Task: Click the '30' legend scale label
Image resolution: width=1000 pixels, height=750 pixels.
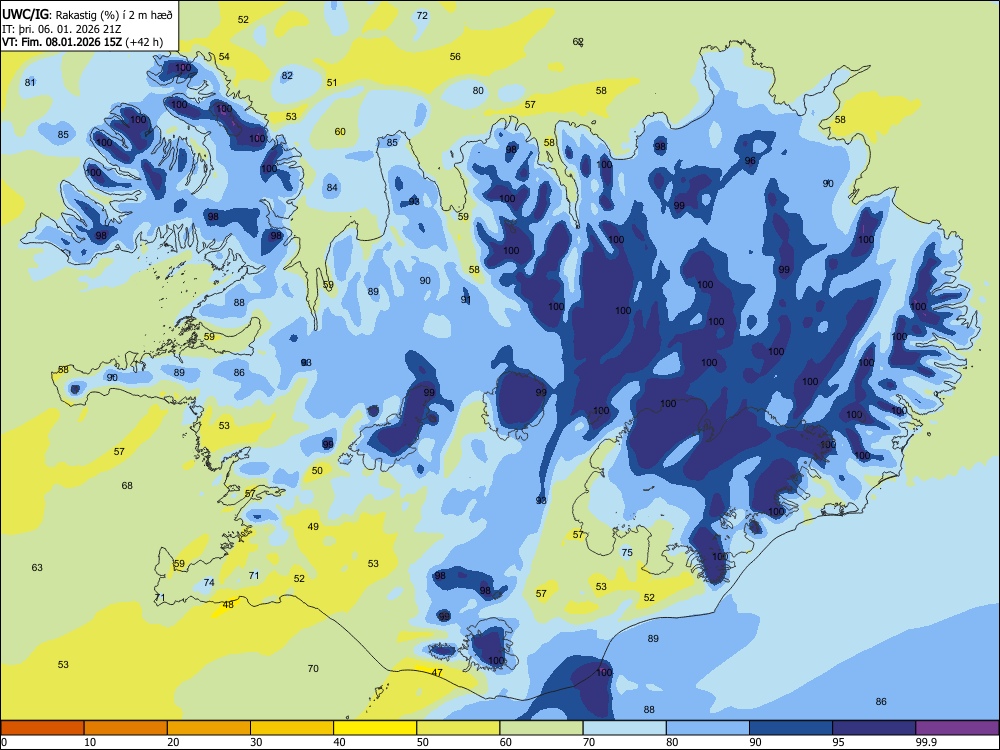Action: point(256,742)
